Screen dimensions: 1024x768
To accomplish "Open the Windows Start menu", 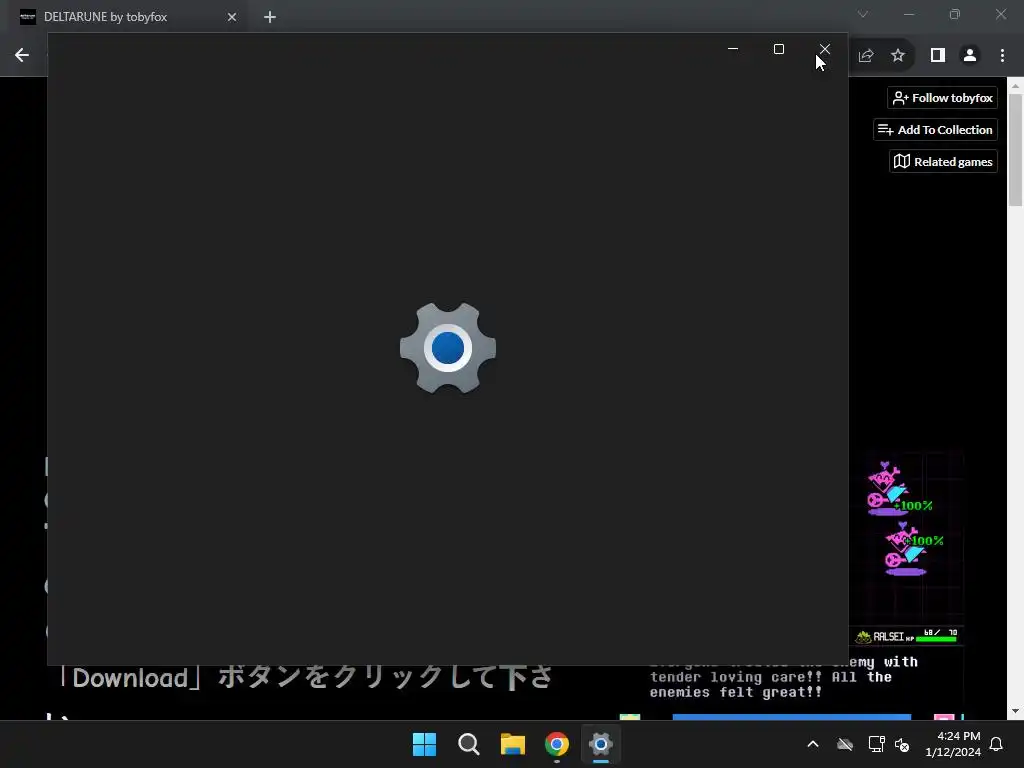I will coord(424,744).
